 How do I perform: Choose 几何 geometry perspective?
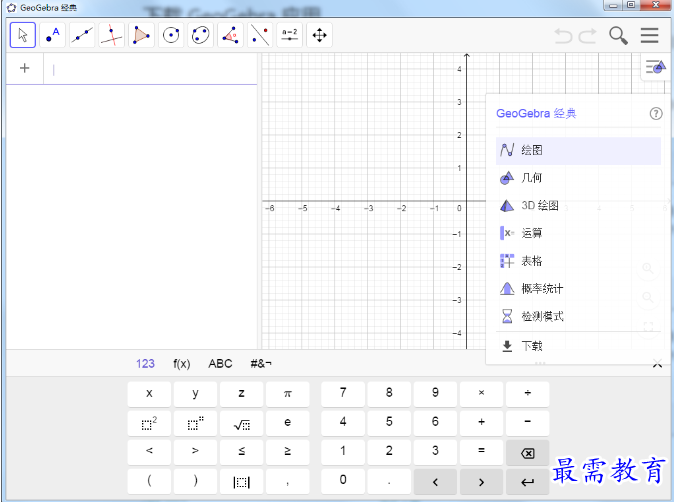(x=578, y=178)
